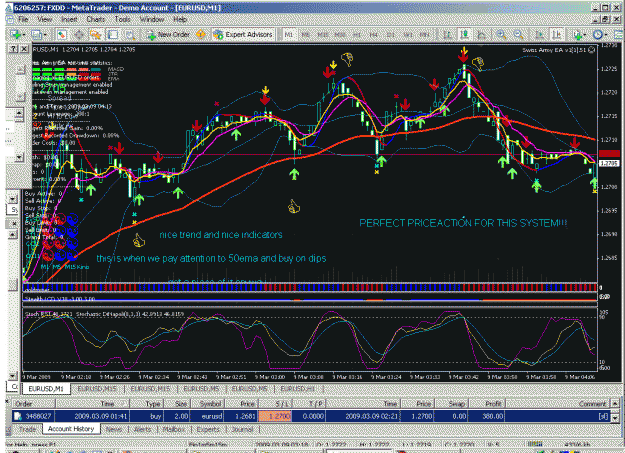Open the Trade terminal tab
This screenshot has width=625, height=453.
tap(28, 429)
